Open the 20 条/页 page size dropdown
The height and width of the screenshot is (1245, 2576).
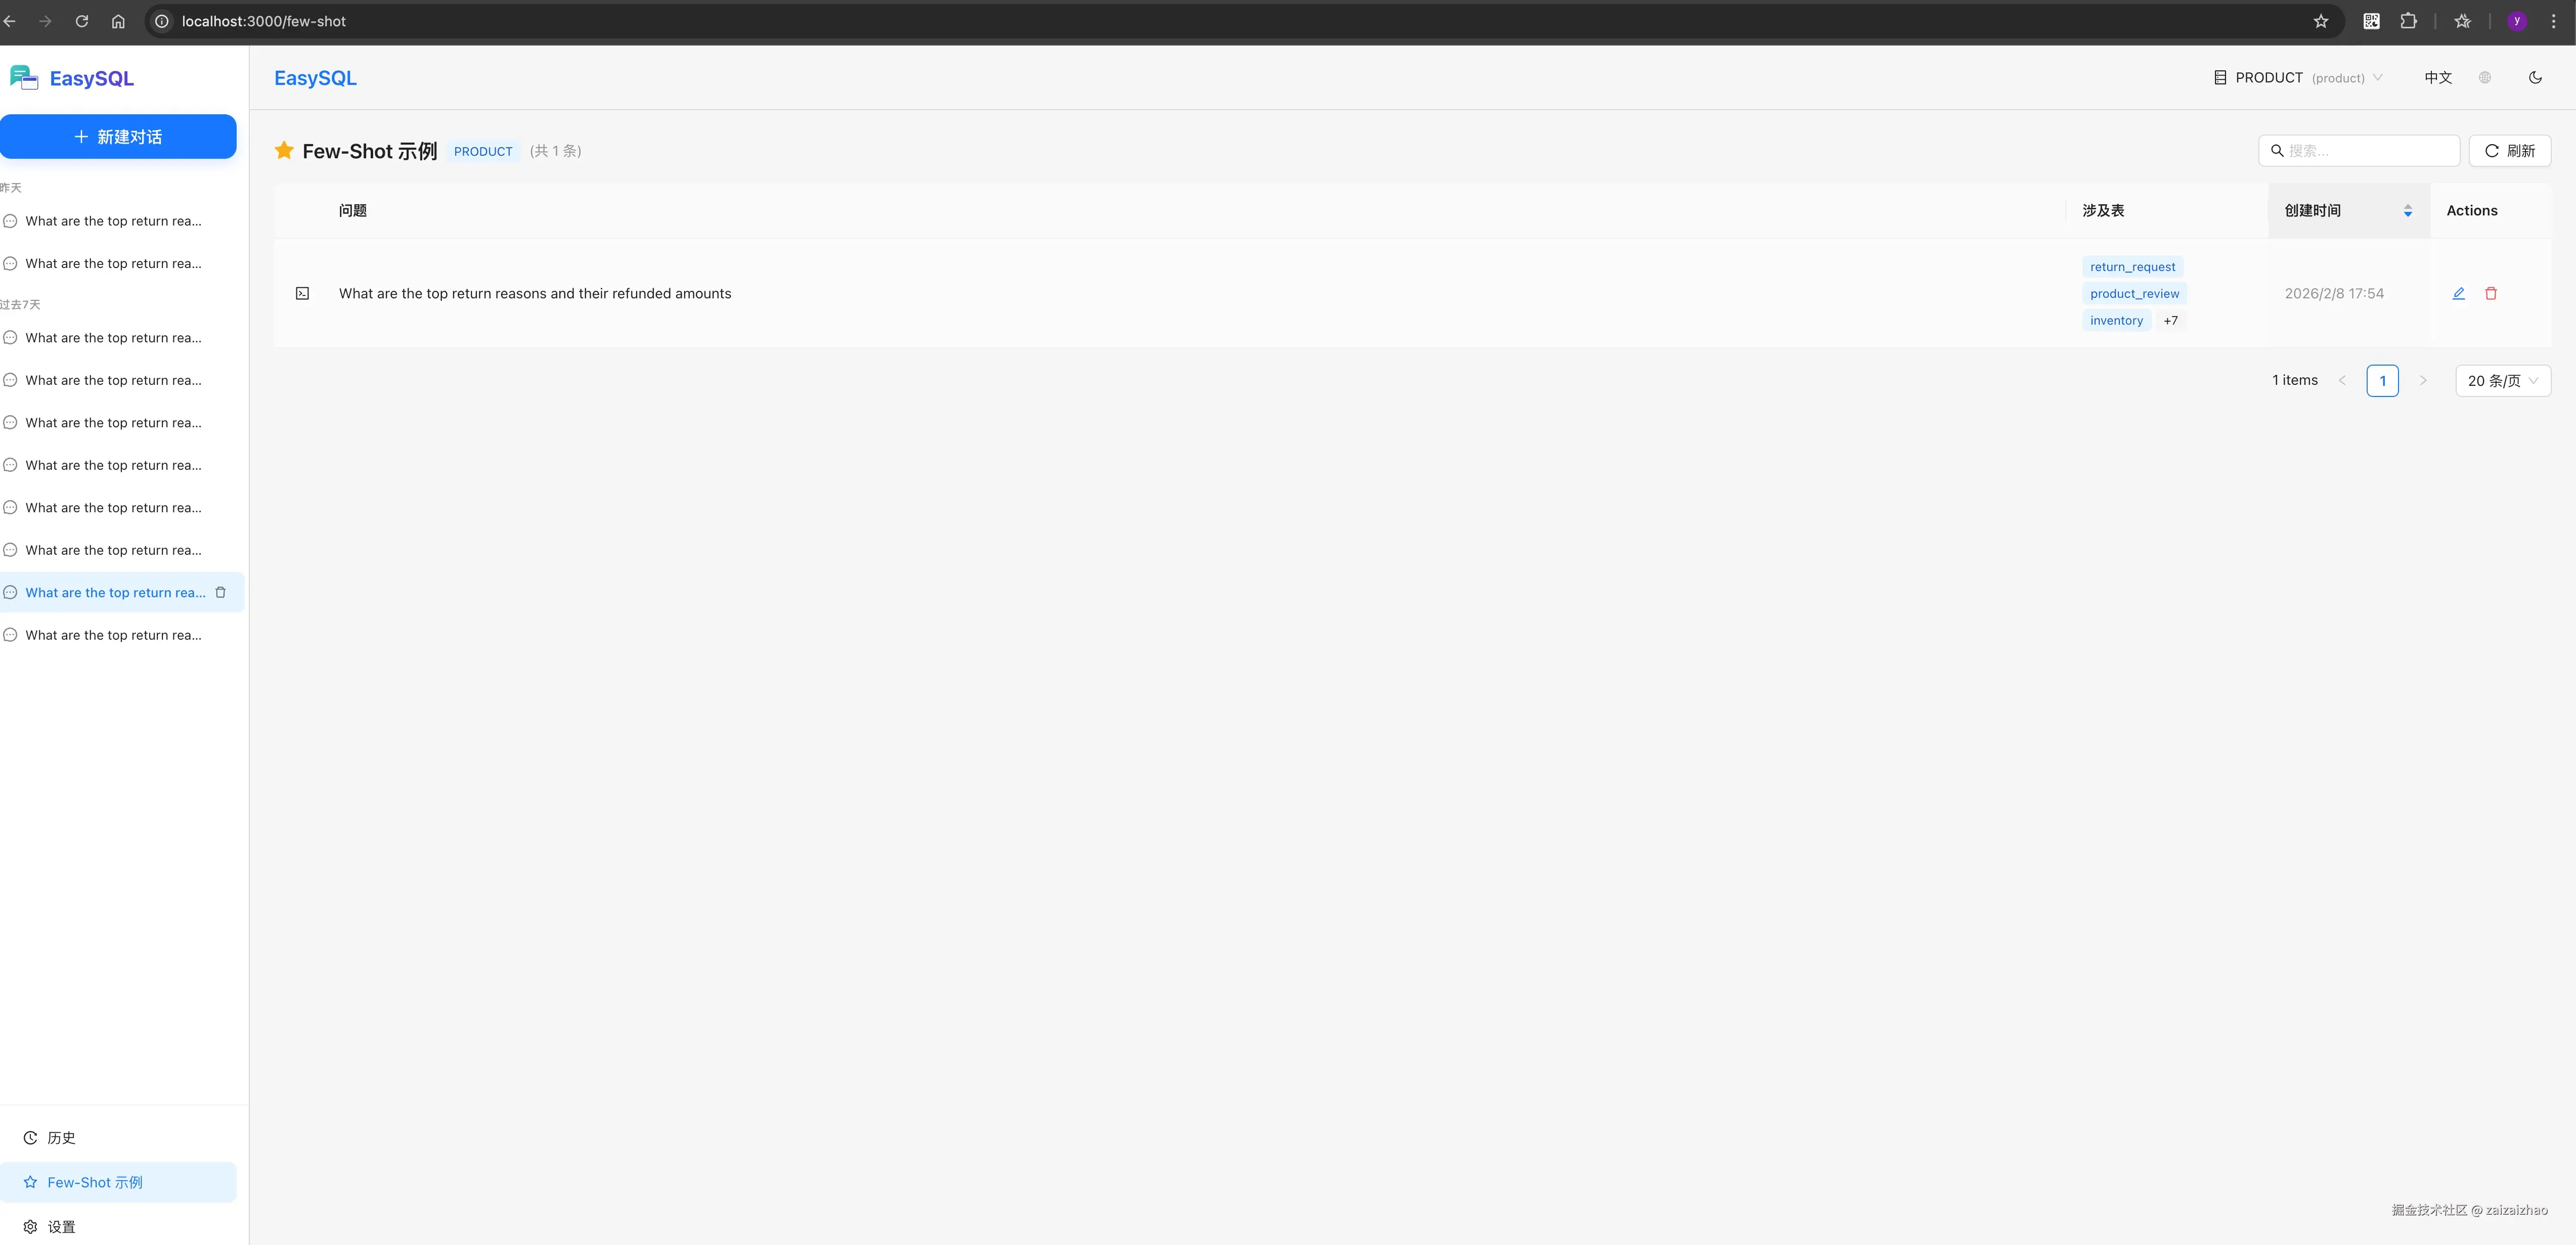tap(2503, 381)
